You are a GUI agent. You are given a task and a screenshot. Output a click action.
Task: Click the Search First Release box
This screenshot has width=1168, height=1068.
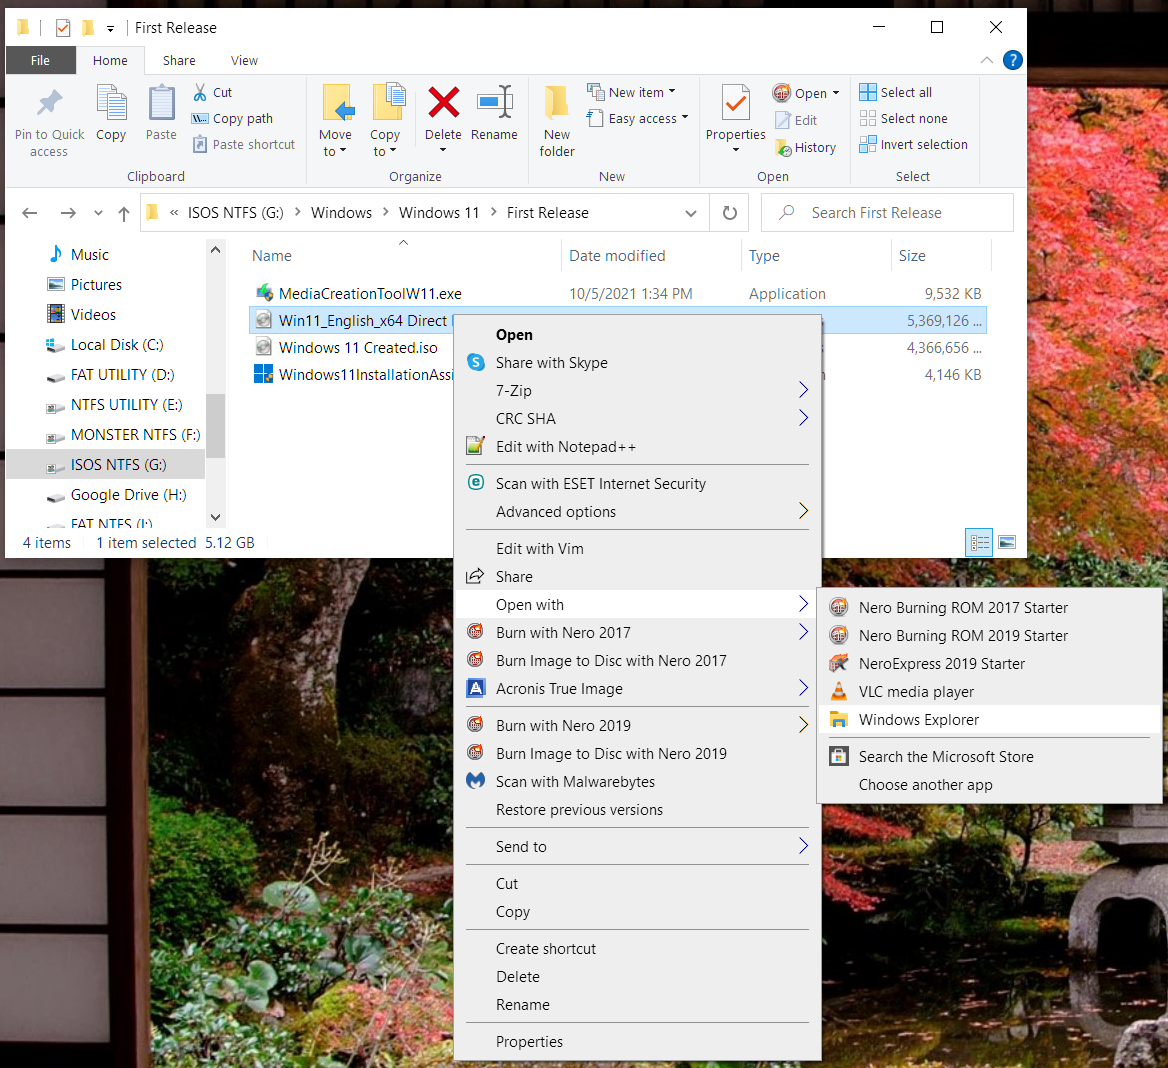click(887, 213)
